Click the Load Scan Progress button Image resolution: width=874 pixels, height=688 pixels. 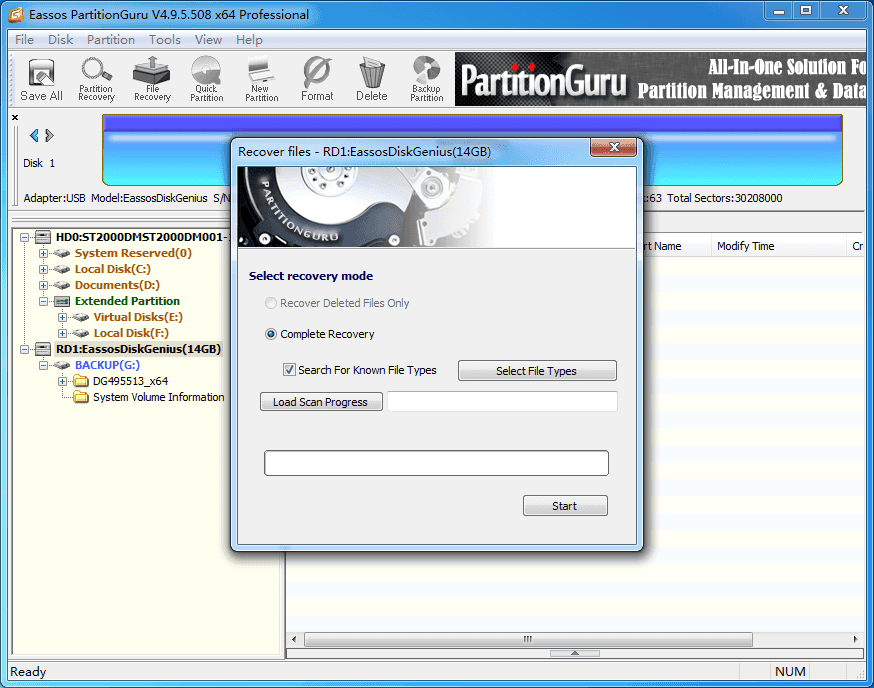click(321, 402)
